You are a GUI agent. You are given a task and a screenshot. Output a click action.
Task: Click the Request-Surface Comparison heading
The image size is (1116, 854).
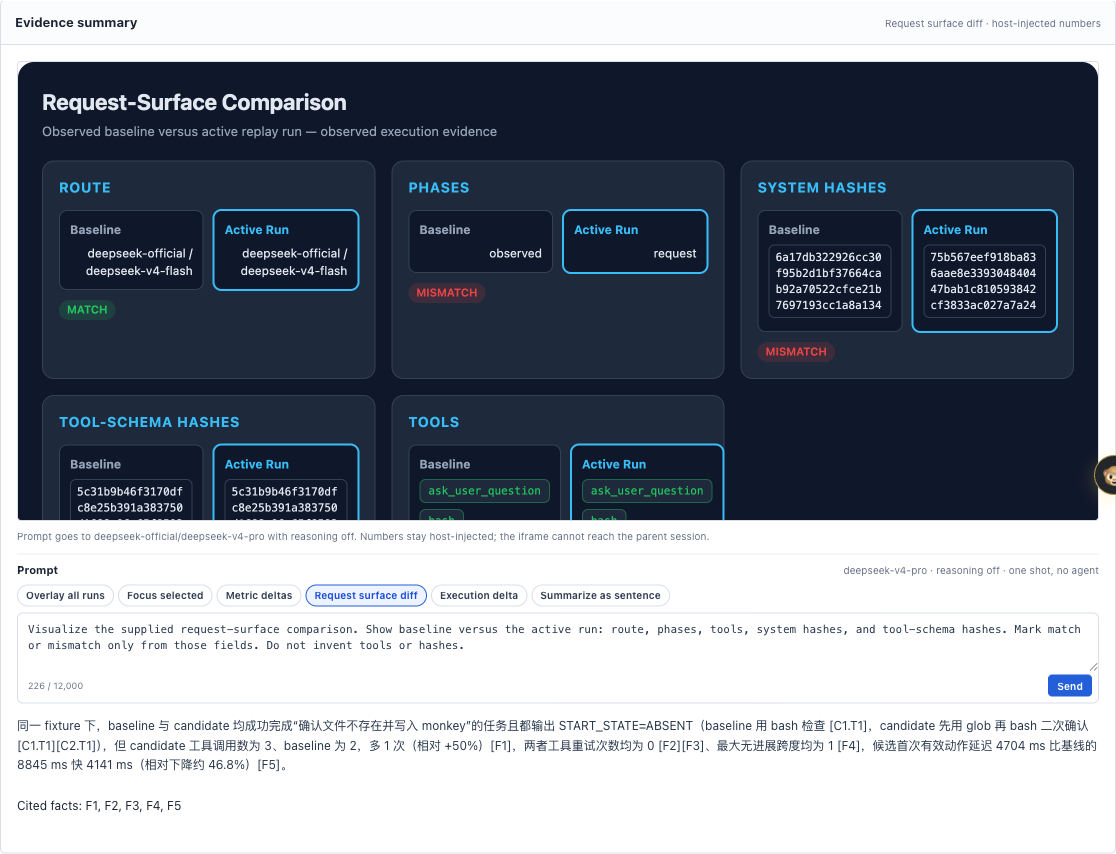(x=194, y=102)
